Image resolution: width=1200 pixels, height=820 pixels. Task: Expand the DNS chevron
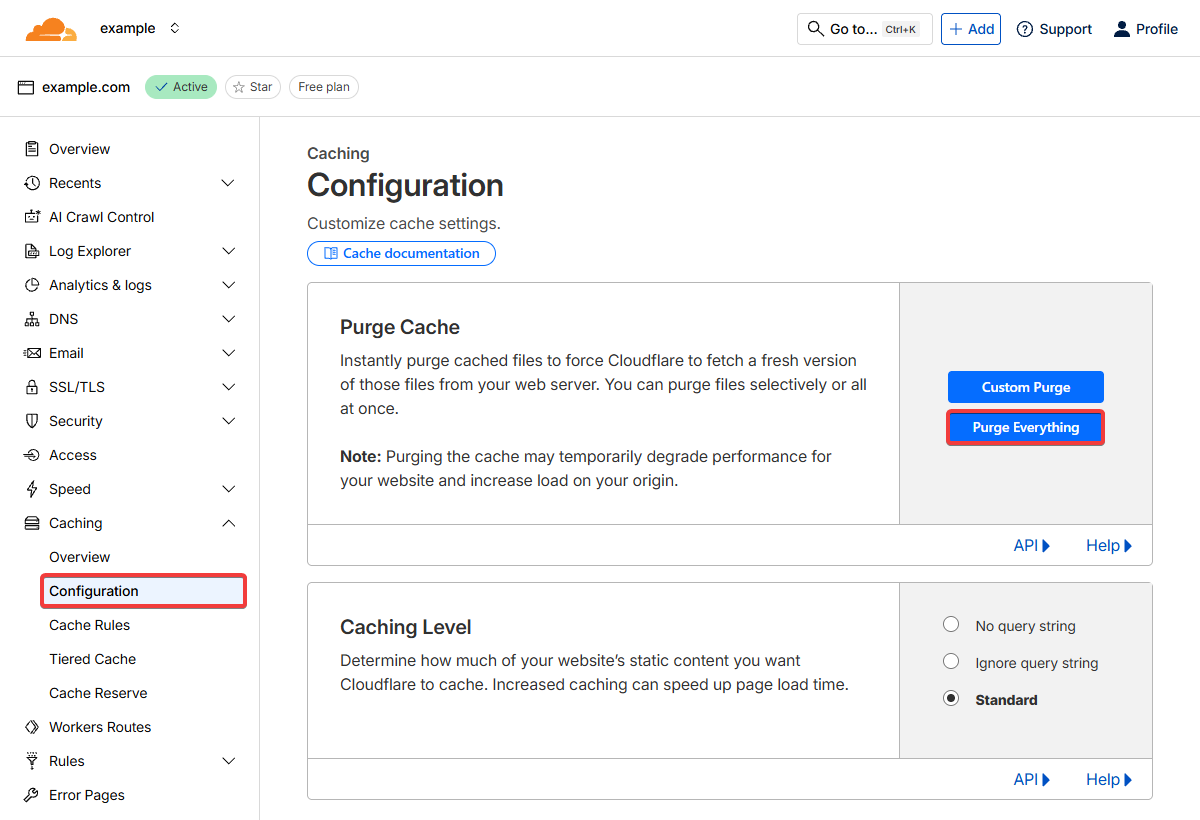click(228, 319)
